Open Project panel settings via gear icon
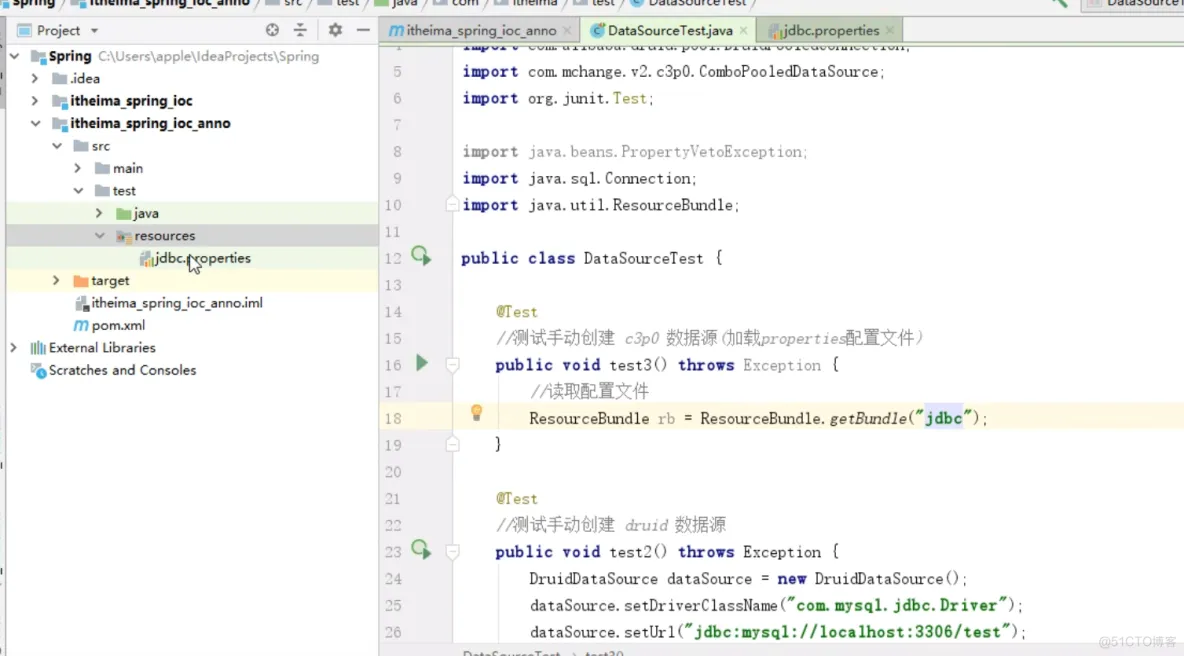Screen dimensions: 1184x656 click(334, 30)
